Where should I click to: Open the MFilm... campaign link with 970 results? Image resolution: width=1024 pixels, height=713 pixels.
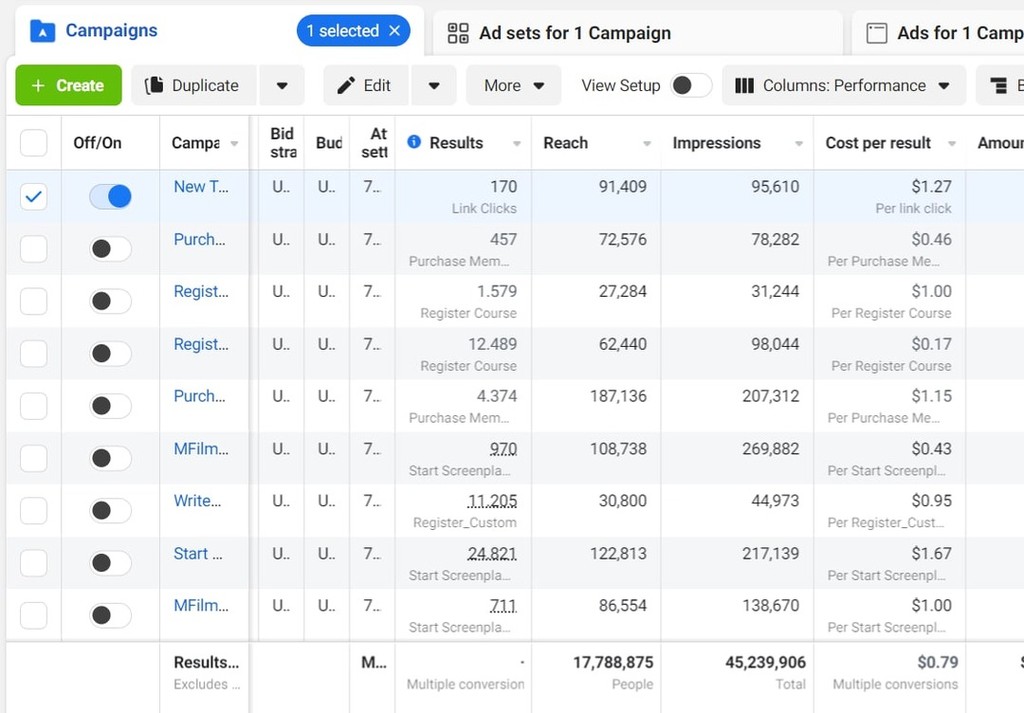pyautogui.click(x=201, y=449)
